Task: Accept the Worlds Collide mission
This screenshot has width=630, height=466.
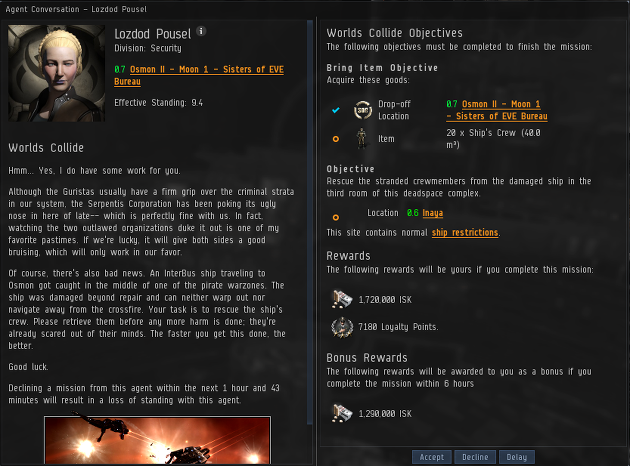Action: click(432, 457)
